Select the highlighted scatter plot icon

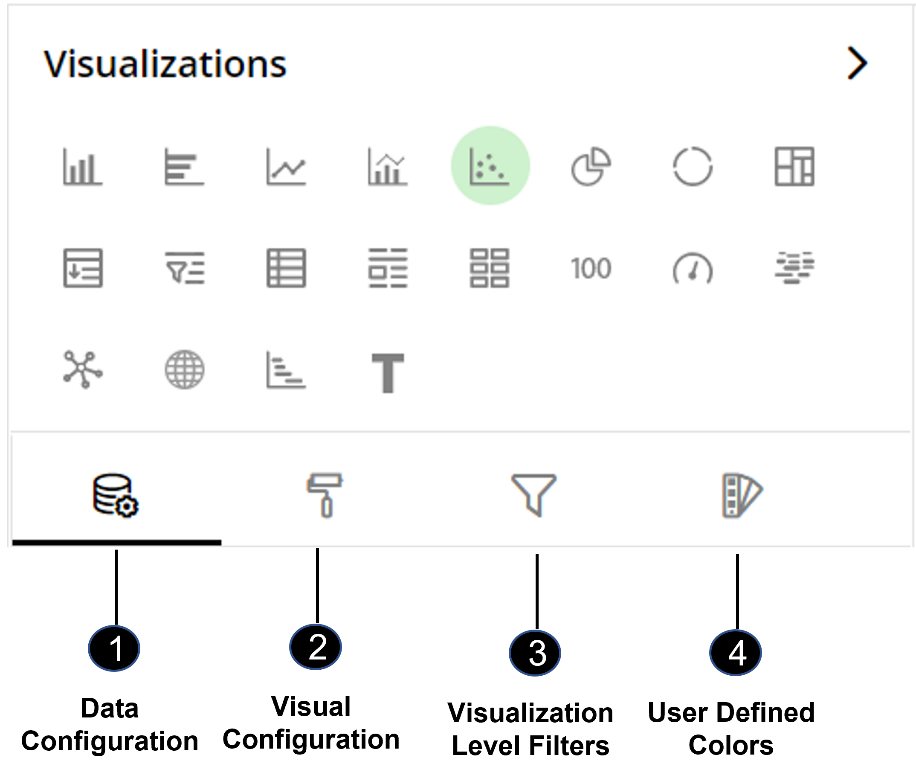click(x=490, y=166)
